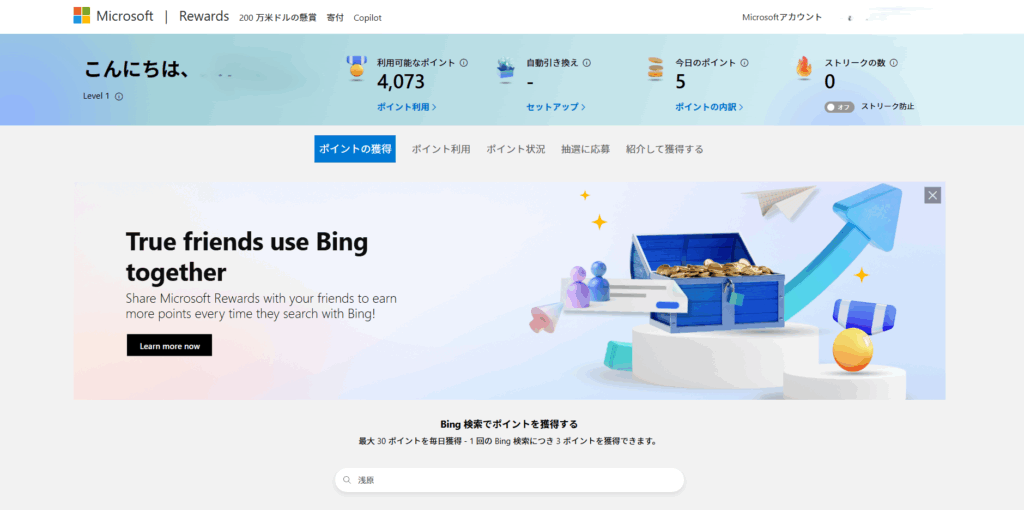1024x510 pixels.
Task: Click the info icon beside 今日のポイント
Action: 745,63
